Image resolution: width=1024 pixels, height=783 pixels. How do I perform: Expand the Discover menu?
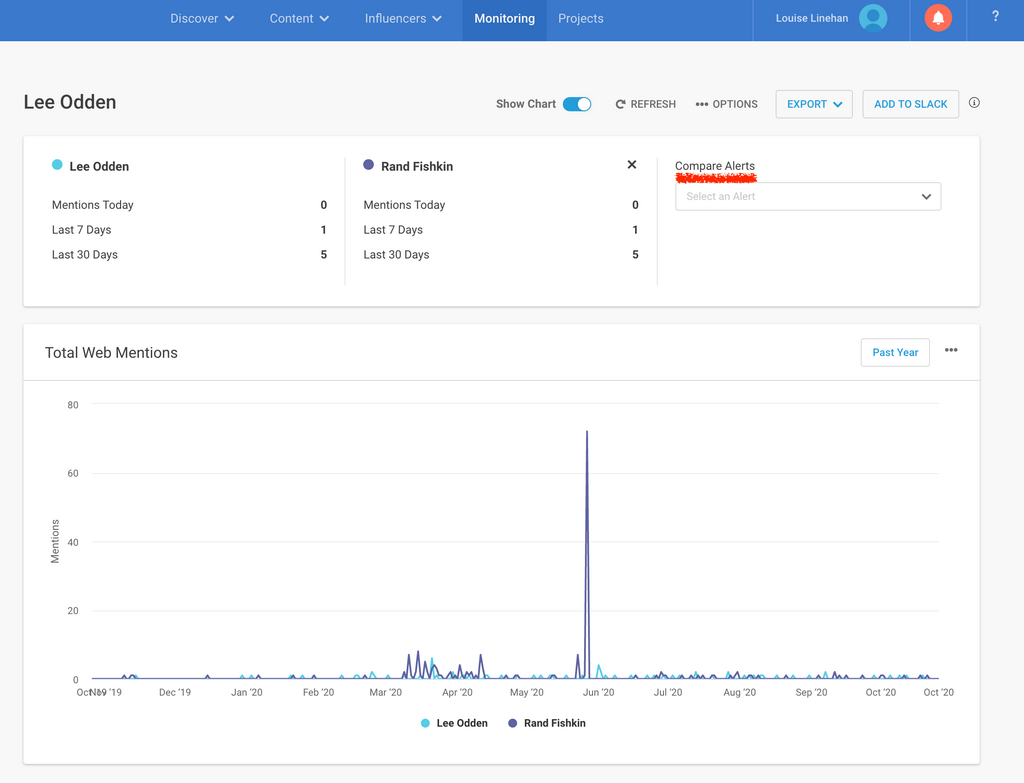point(202,18)
